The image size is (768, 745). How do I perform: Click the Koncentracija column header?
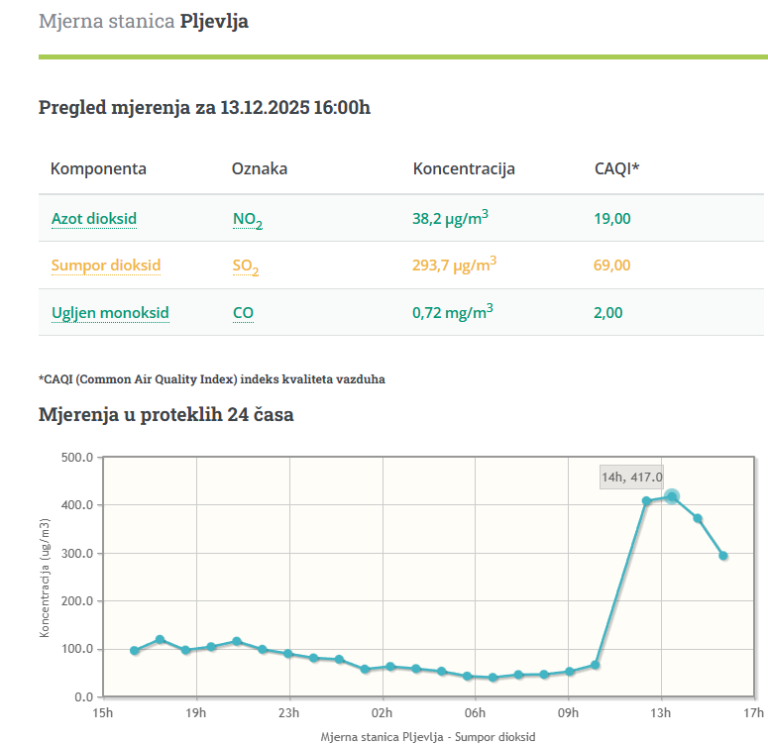tap(464, 168)
